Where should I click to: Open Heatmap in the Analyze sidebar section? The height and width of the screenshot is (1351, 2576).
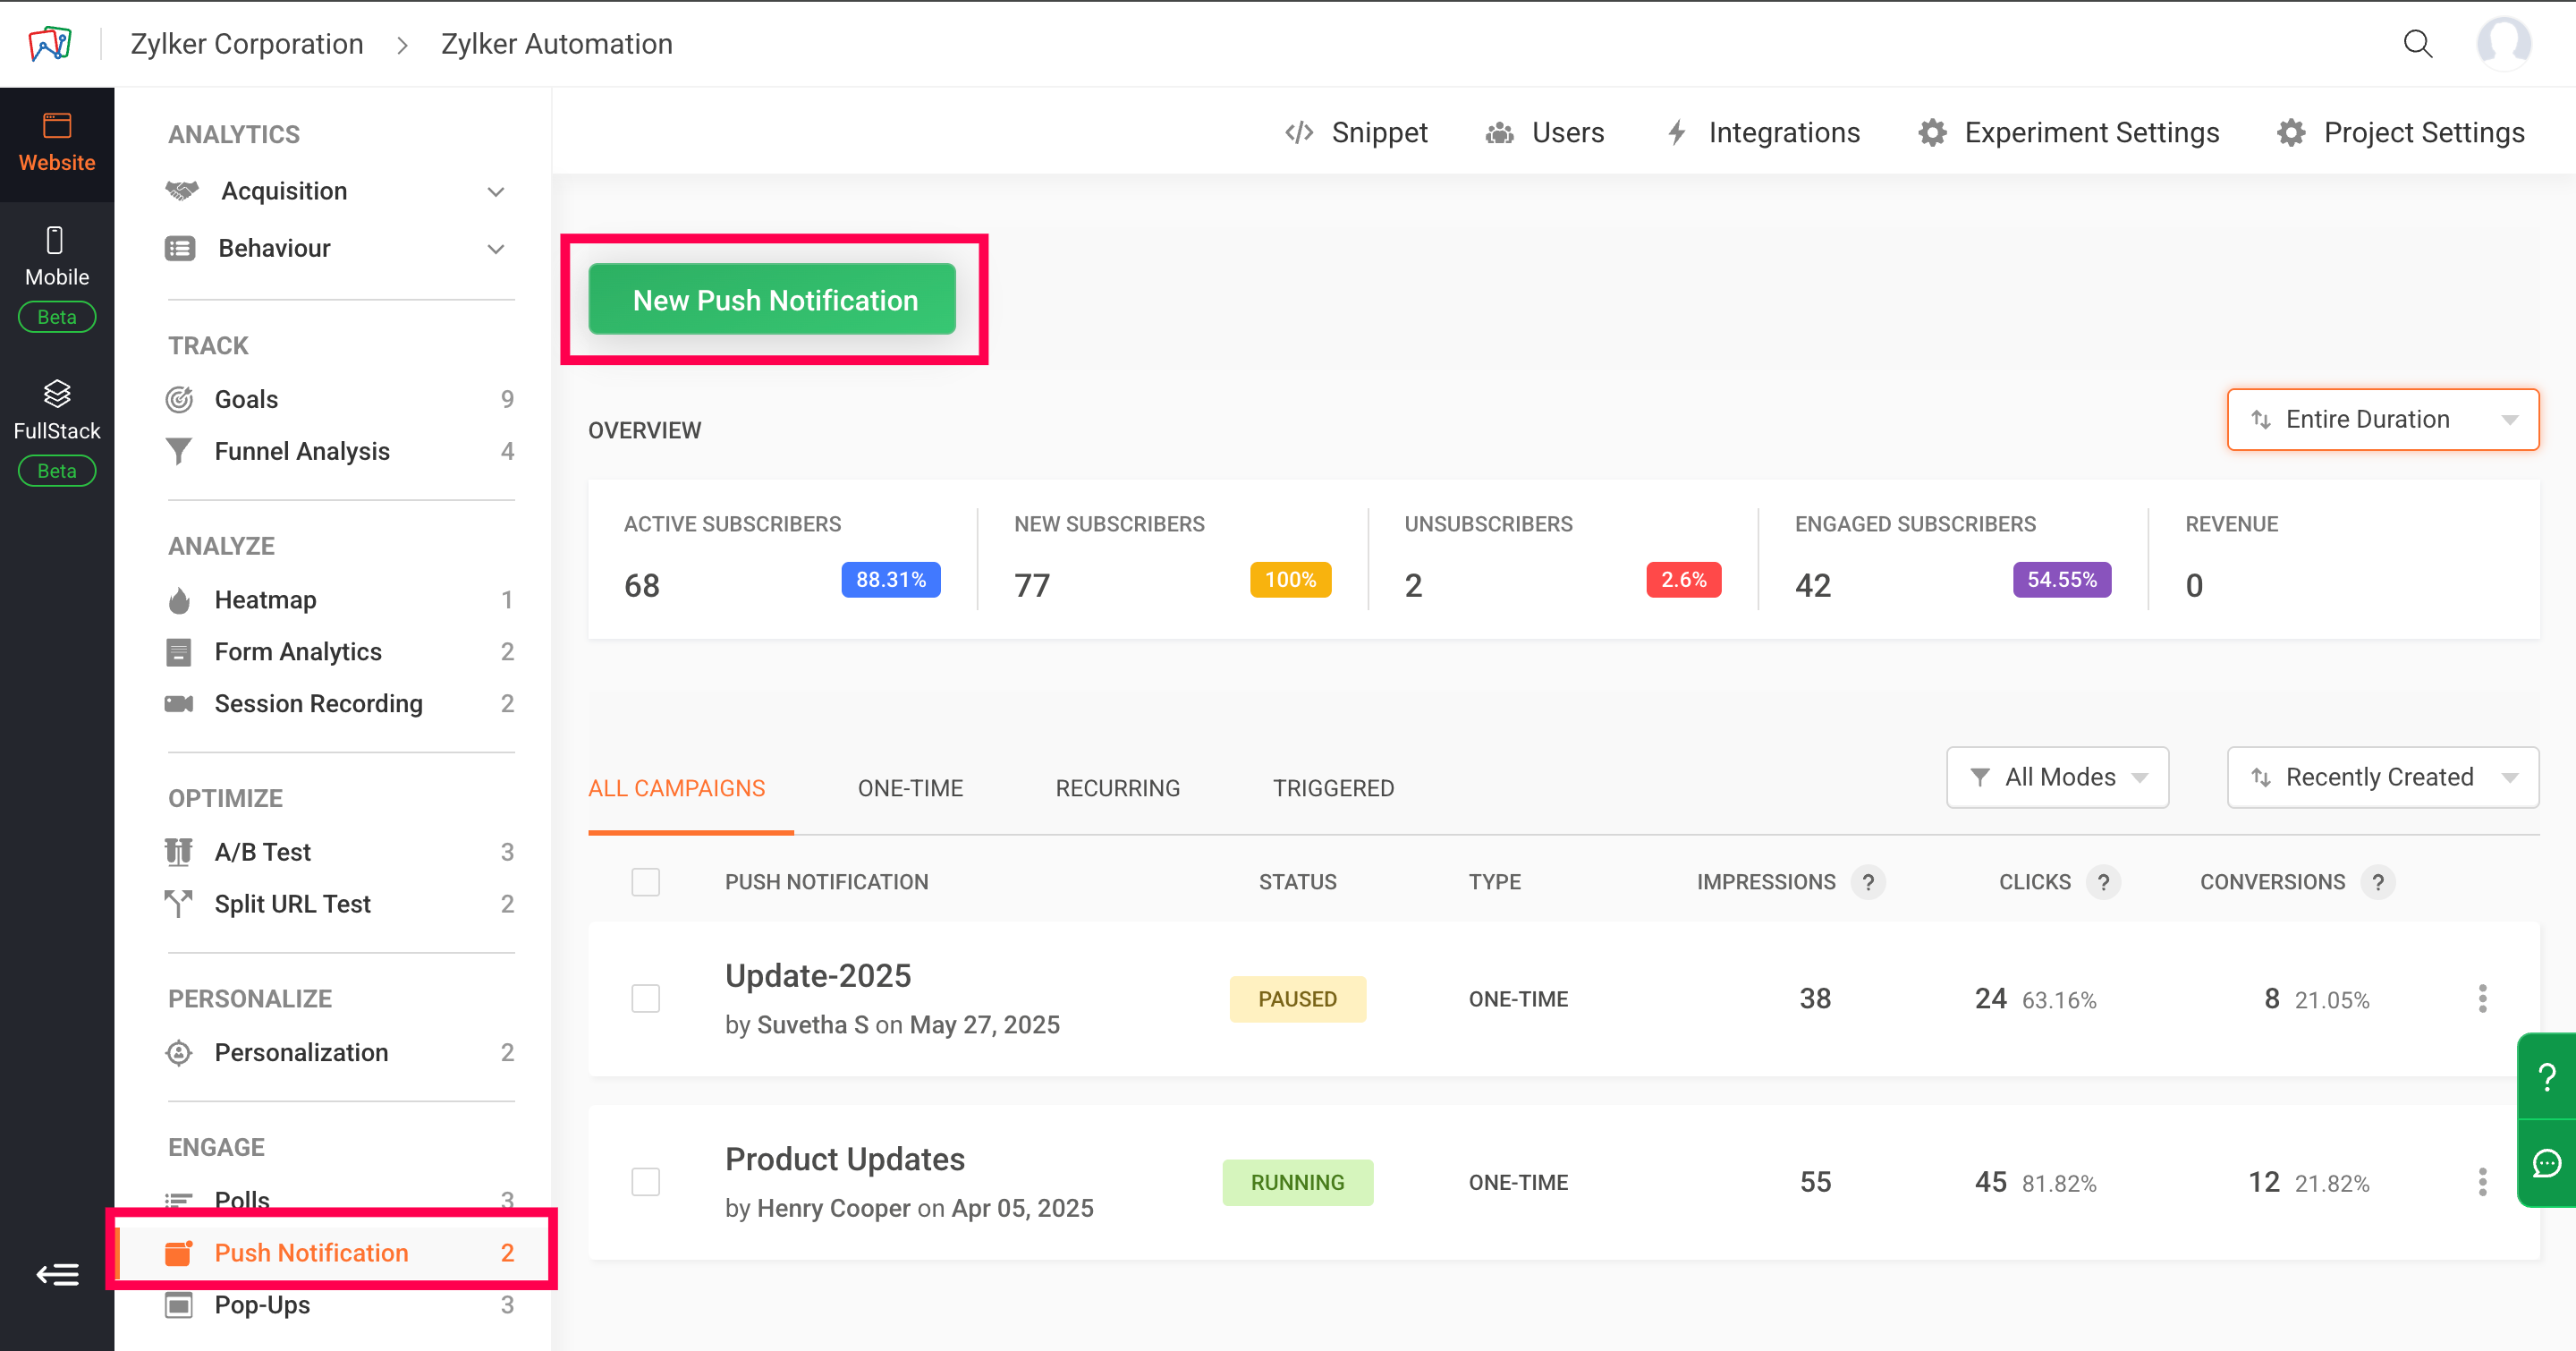(x=265, y=600)
